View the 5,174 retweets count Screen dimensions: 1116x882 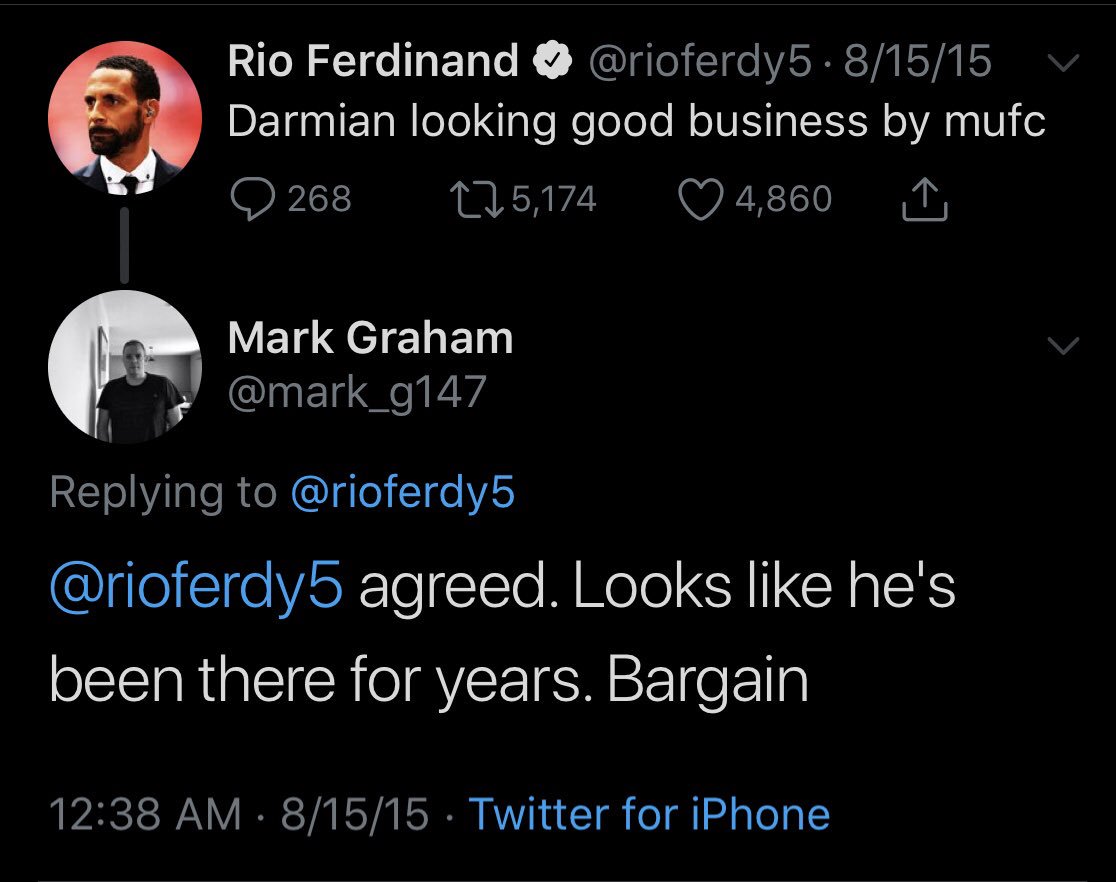pyautogui.click(x=553, y=199)
